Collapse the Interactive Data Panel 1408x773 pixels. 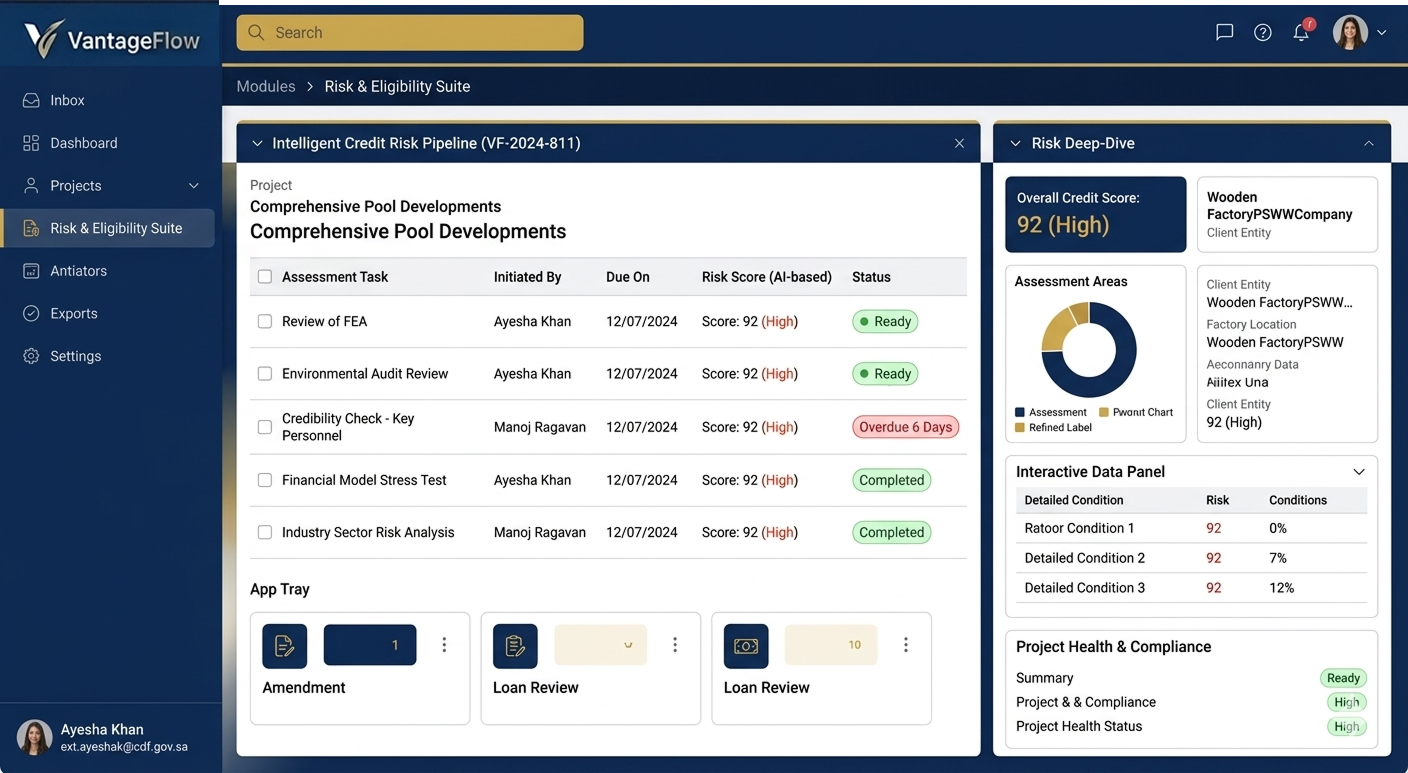point(1359,472)
